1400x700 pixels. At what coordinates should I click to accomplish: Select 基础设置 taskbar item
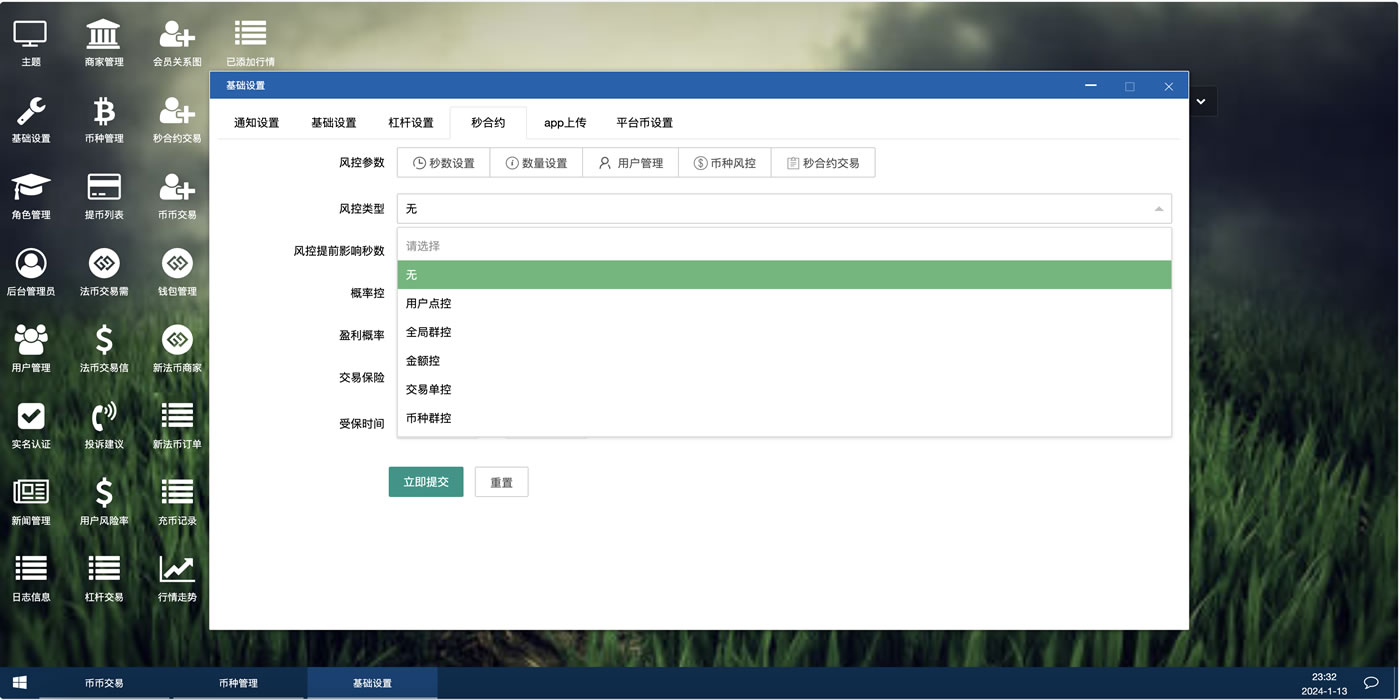(x=372, y=683)
